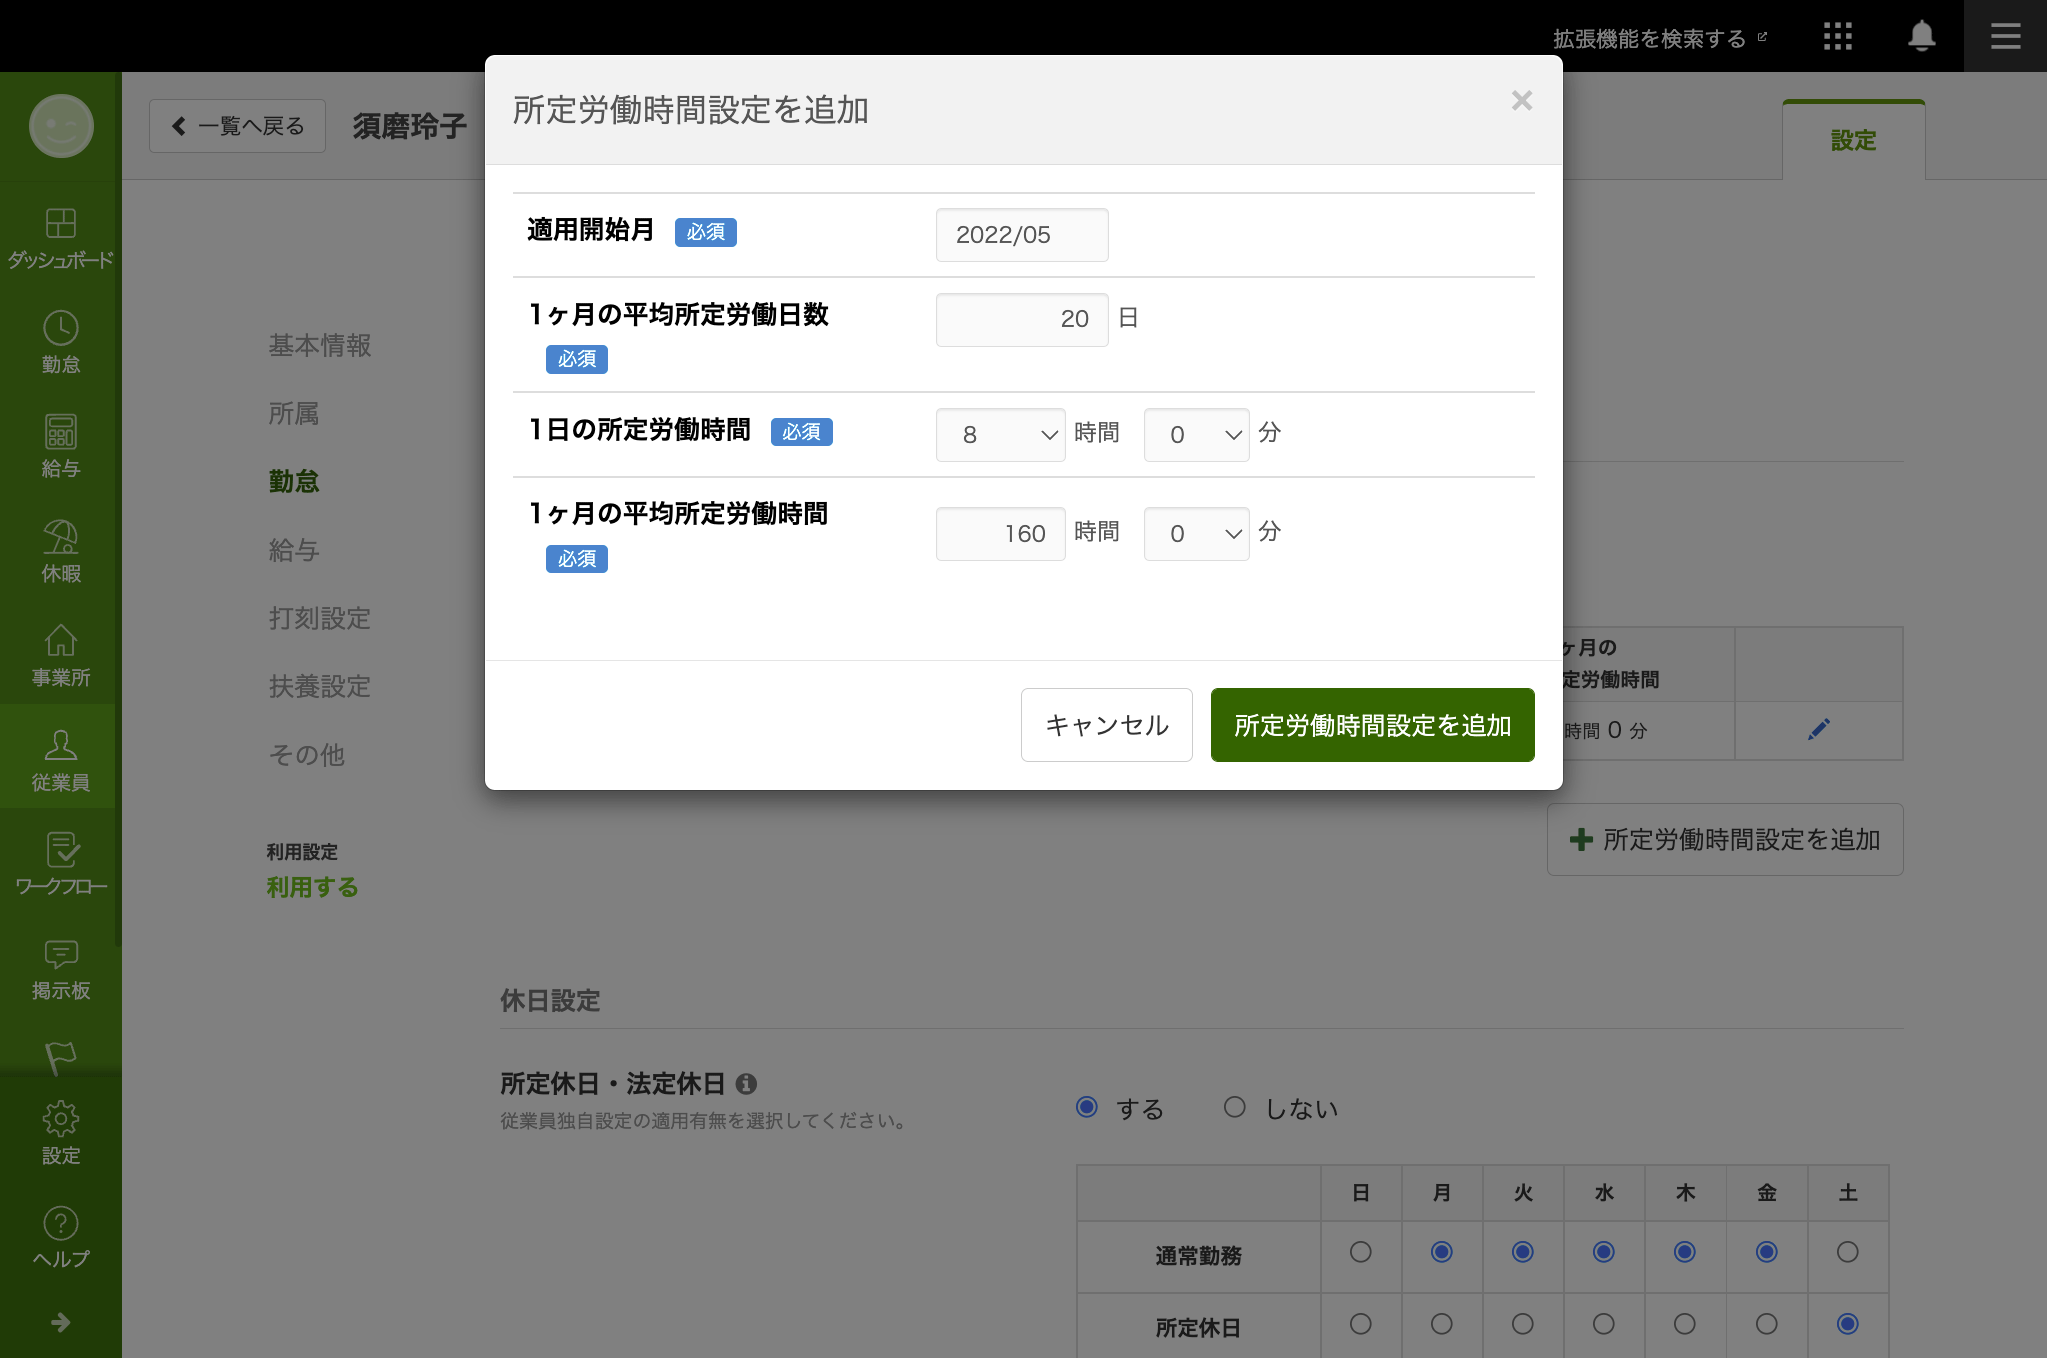The width and height of the screenshot is (2047, 1358).
Task: Click 一覧へ戻る back button
Action: (x=237, y=126)
